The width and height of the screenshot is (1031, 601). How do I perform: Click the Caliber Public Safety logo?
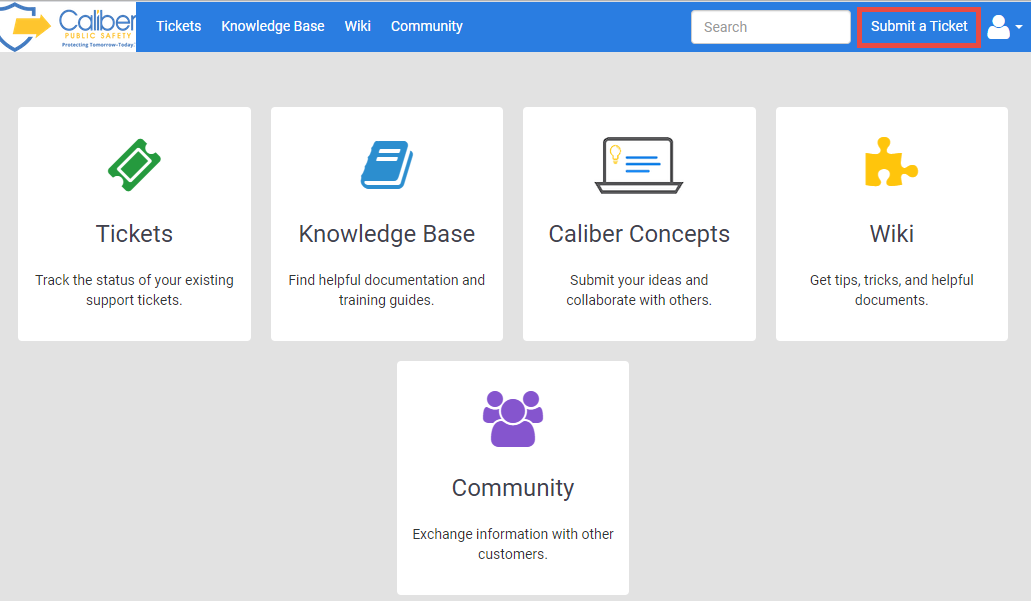click(x=68, y=27)
